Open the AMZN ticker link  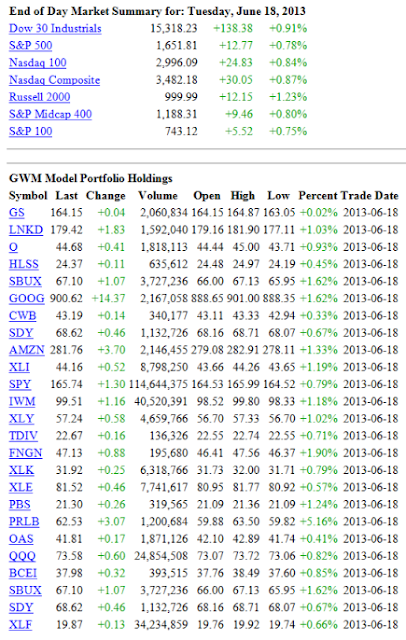coord(27,350)
